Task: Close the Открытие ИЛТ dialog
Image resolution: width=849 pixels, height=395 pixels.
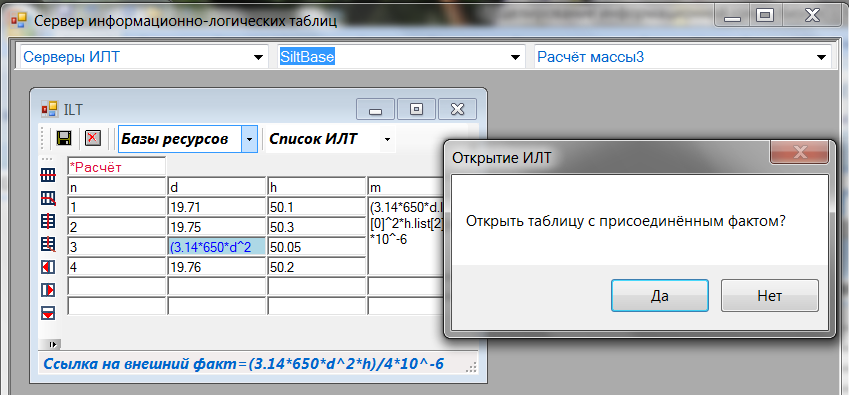Action: [799, 153]
